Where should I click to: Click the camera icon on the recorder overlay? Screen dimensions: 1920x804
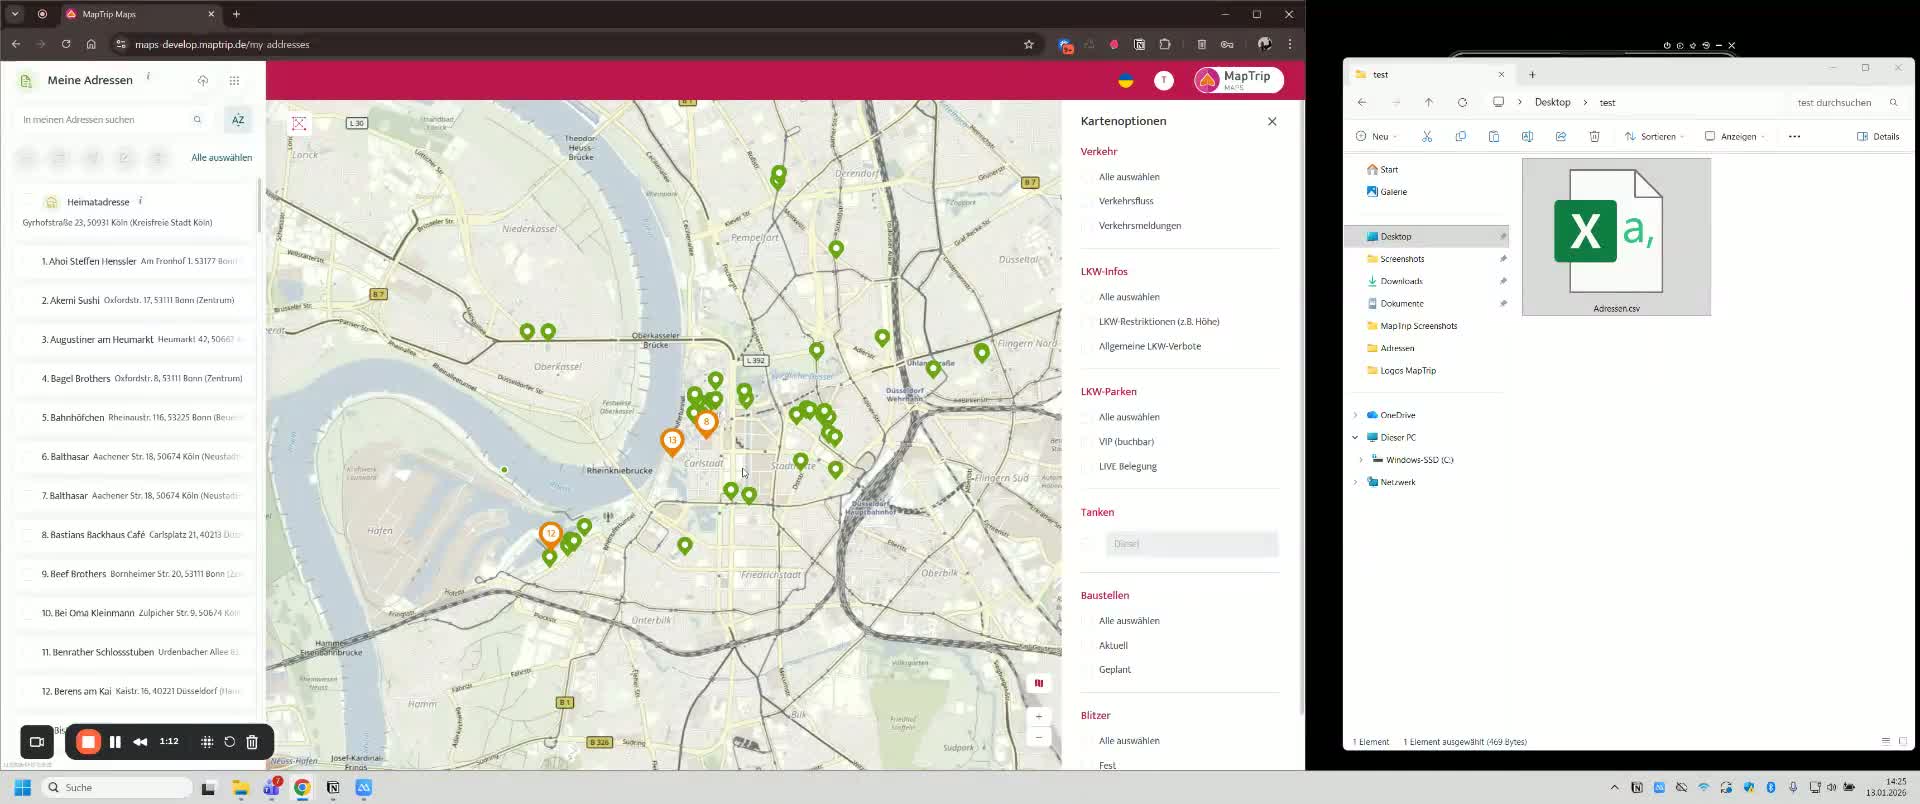pyautogui.click(x=37, y=741)
